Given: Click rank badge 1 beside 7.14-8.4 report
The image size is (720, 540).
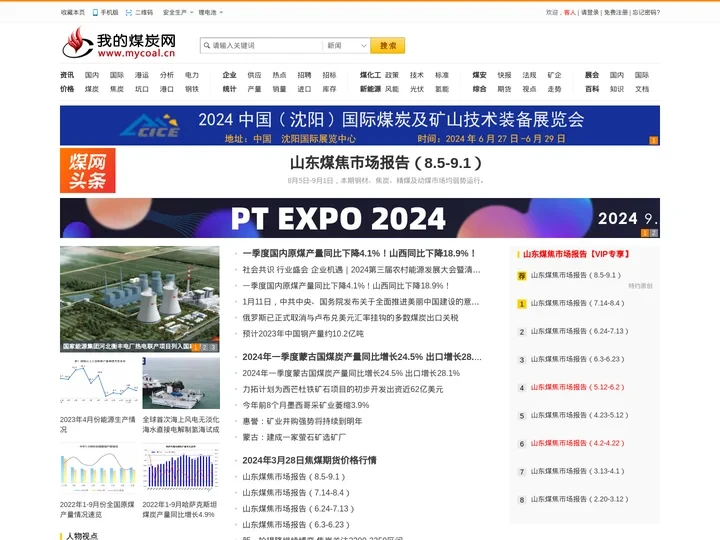Looking at the screenshot, I should tap(522, 304).
